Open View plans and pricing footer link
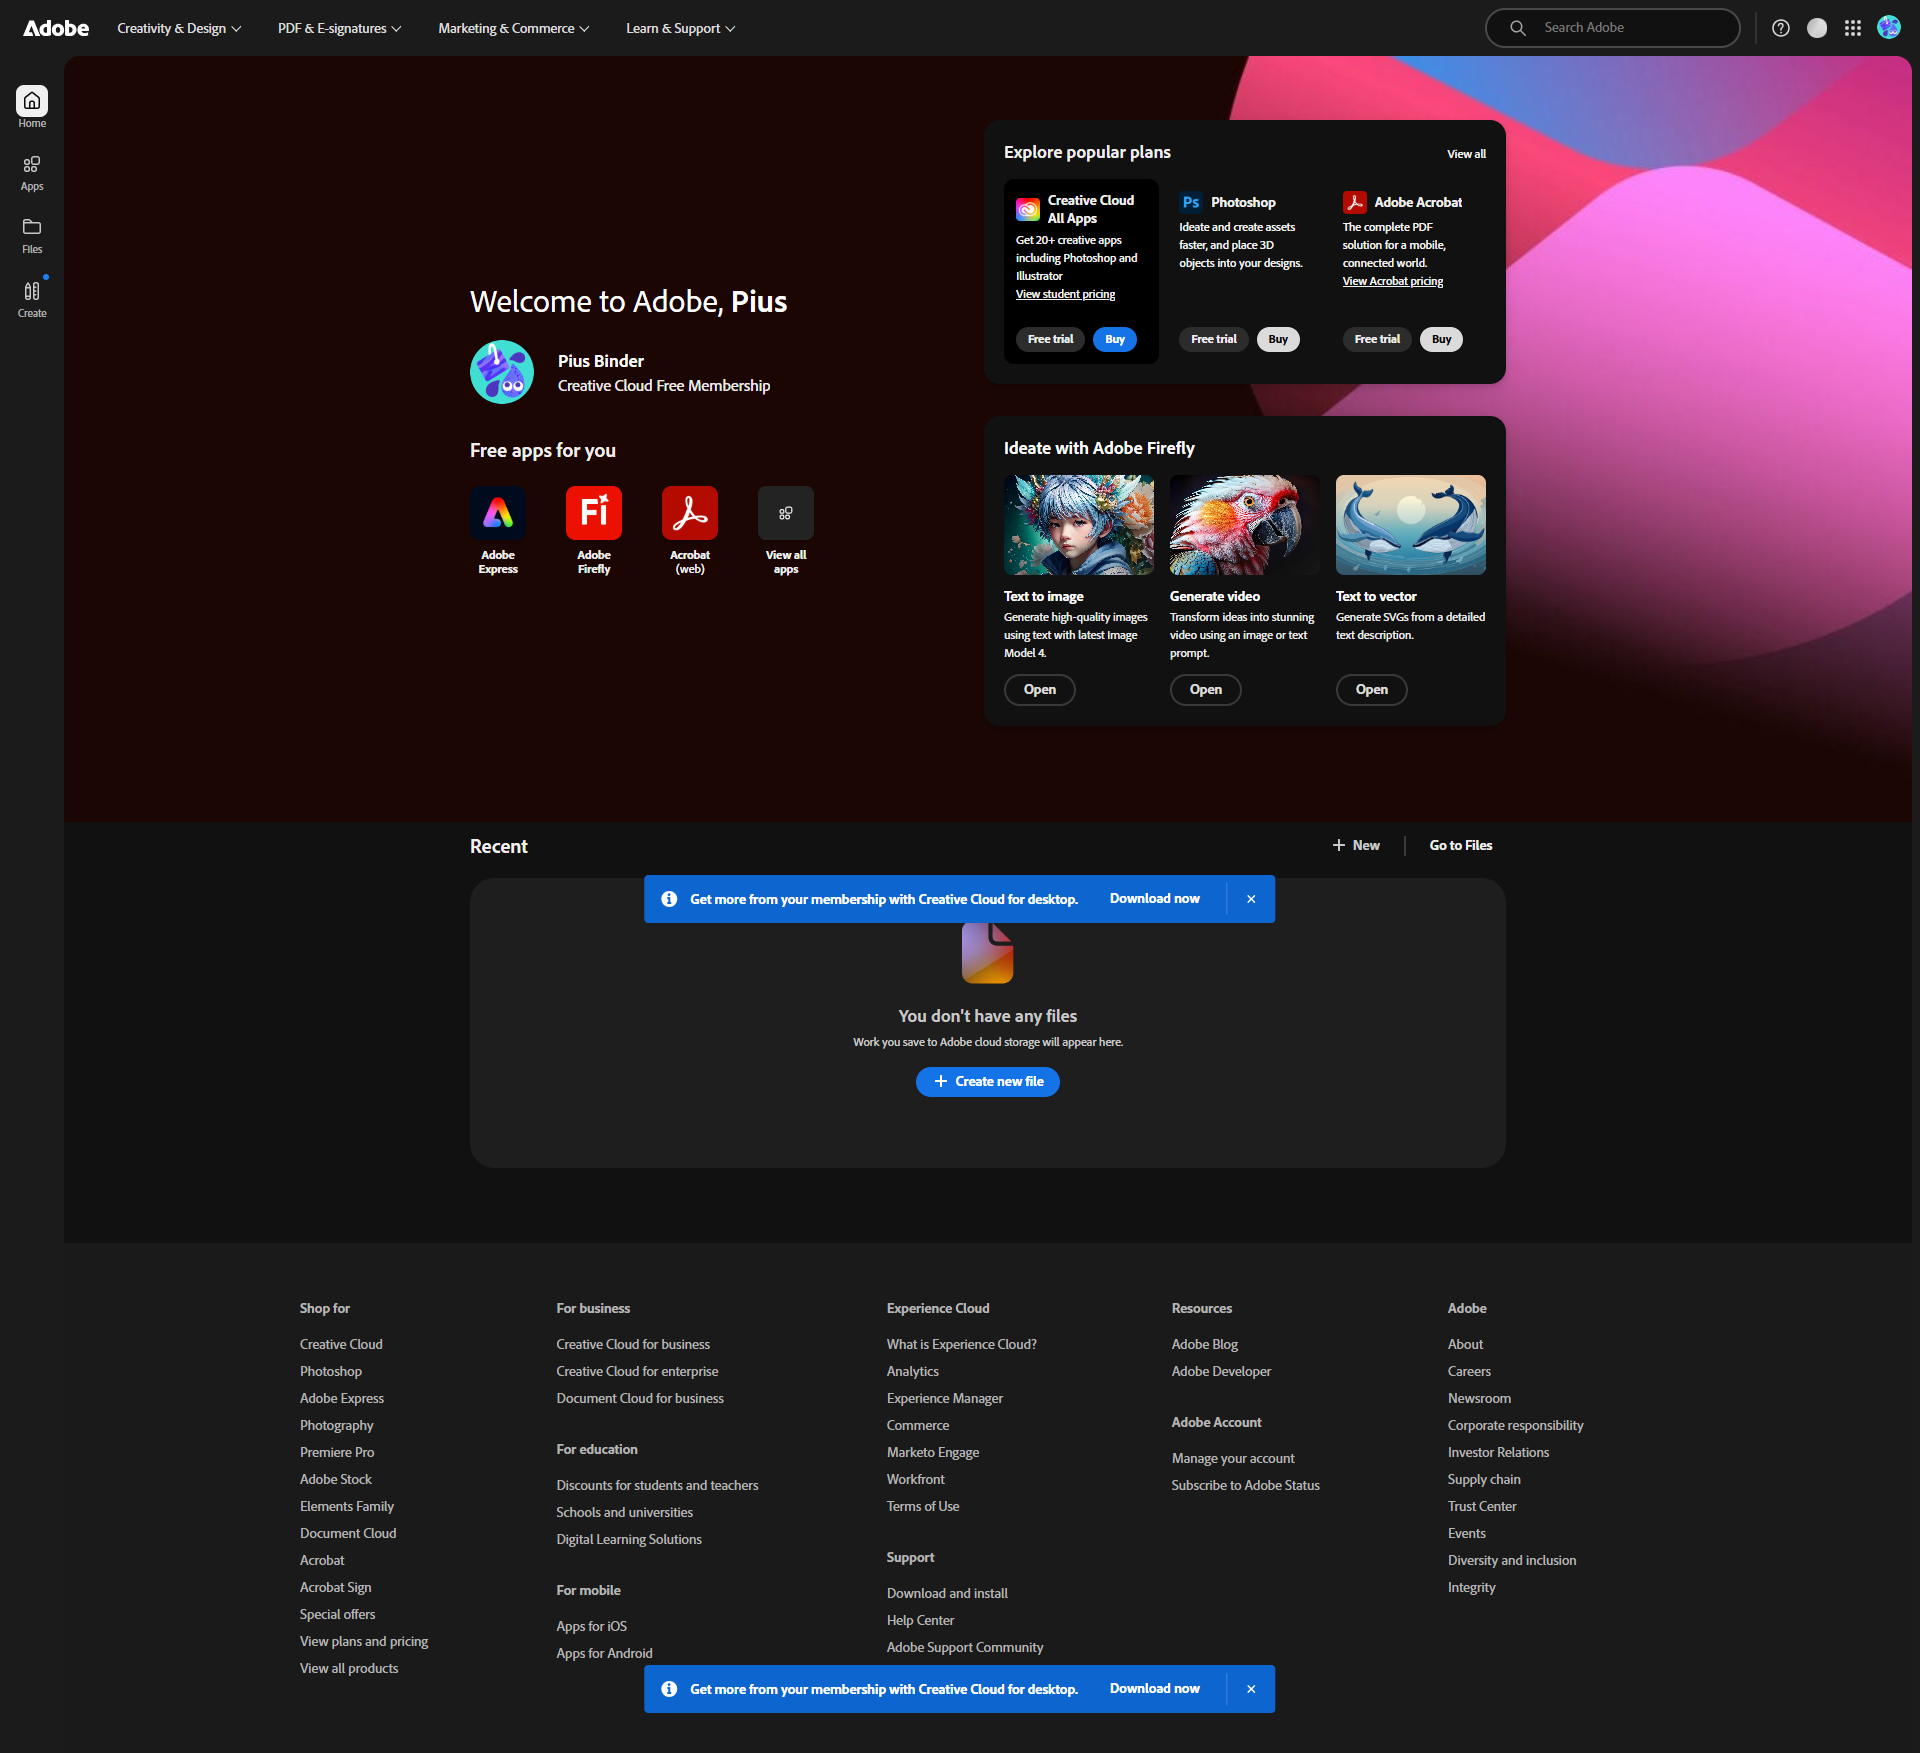This screenshot has width=1920, height=1753. coord(364,1641)
